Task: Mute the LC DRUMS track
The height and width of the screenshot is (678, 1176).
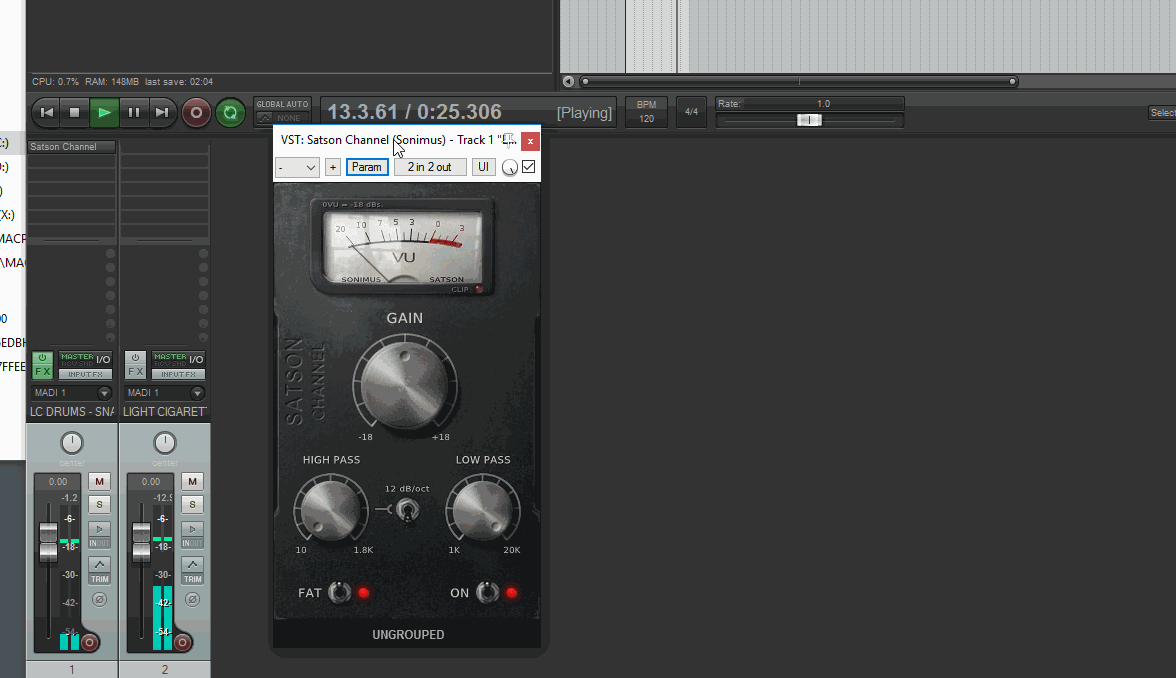Action: coord(99,482)
